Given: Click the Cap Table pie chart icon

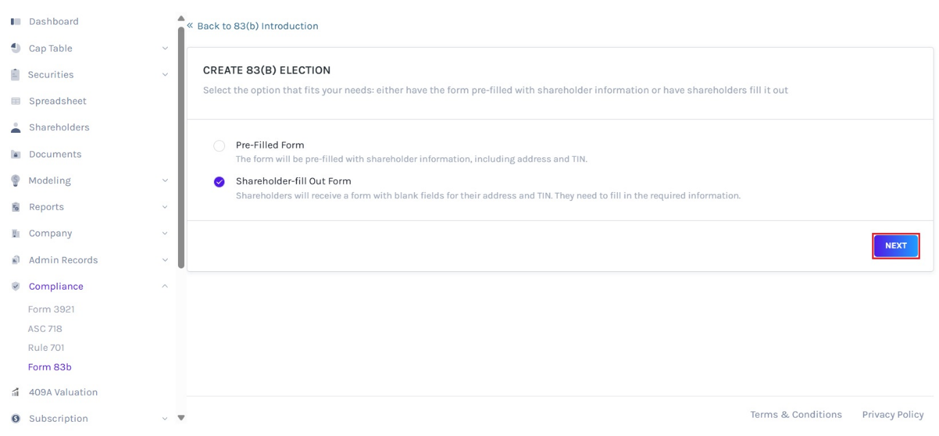Looking at the screenshot, I should [16, 48].
